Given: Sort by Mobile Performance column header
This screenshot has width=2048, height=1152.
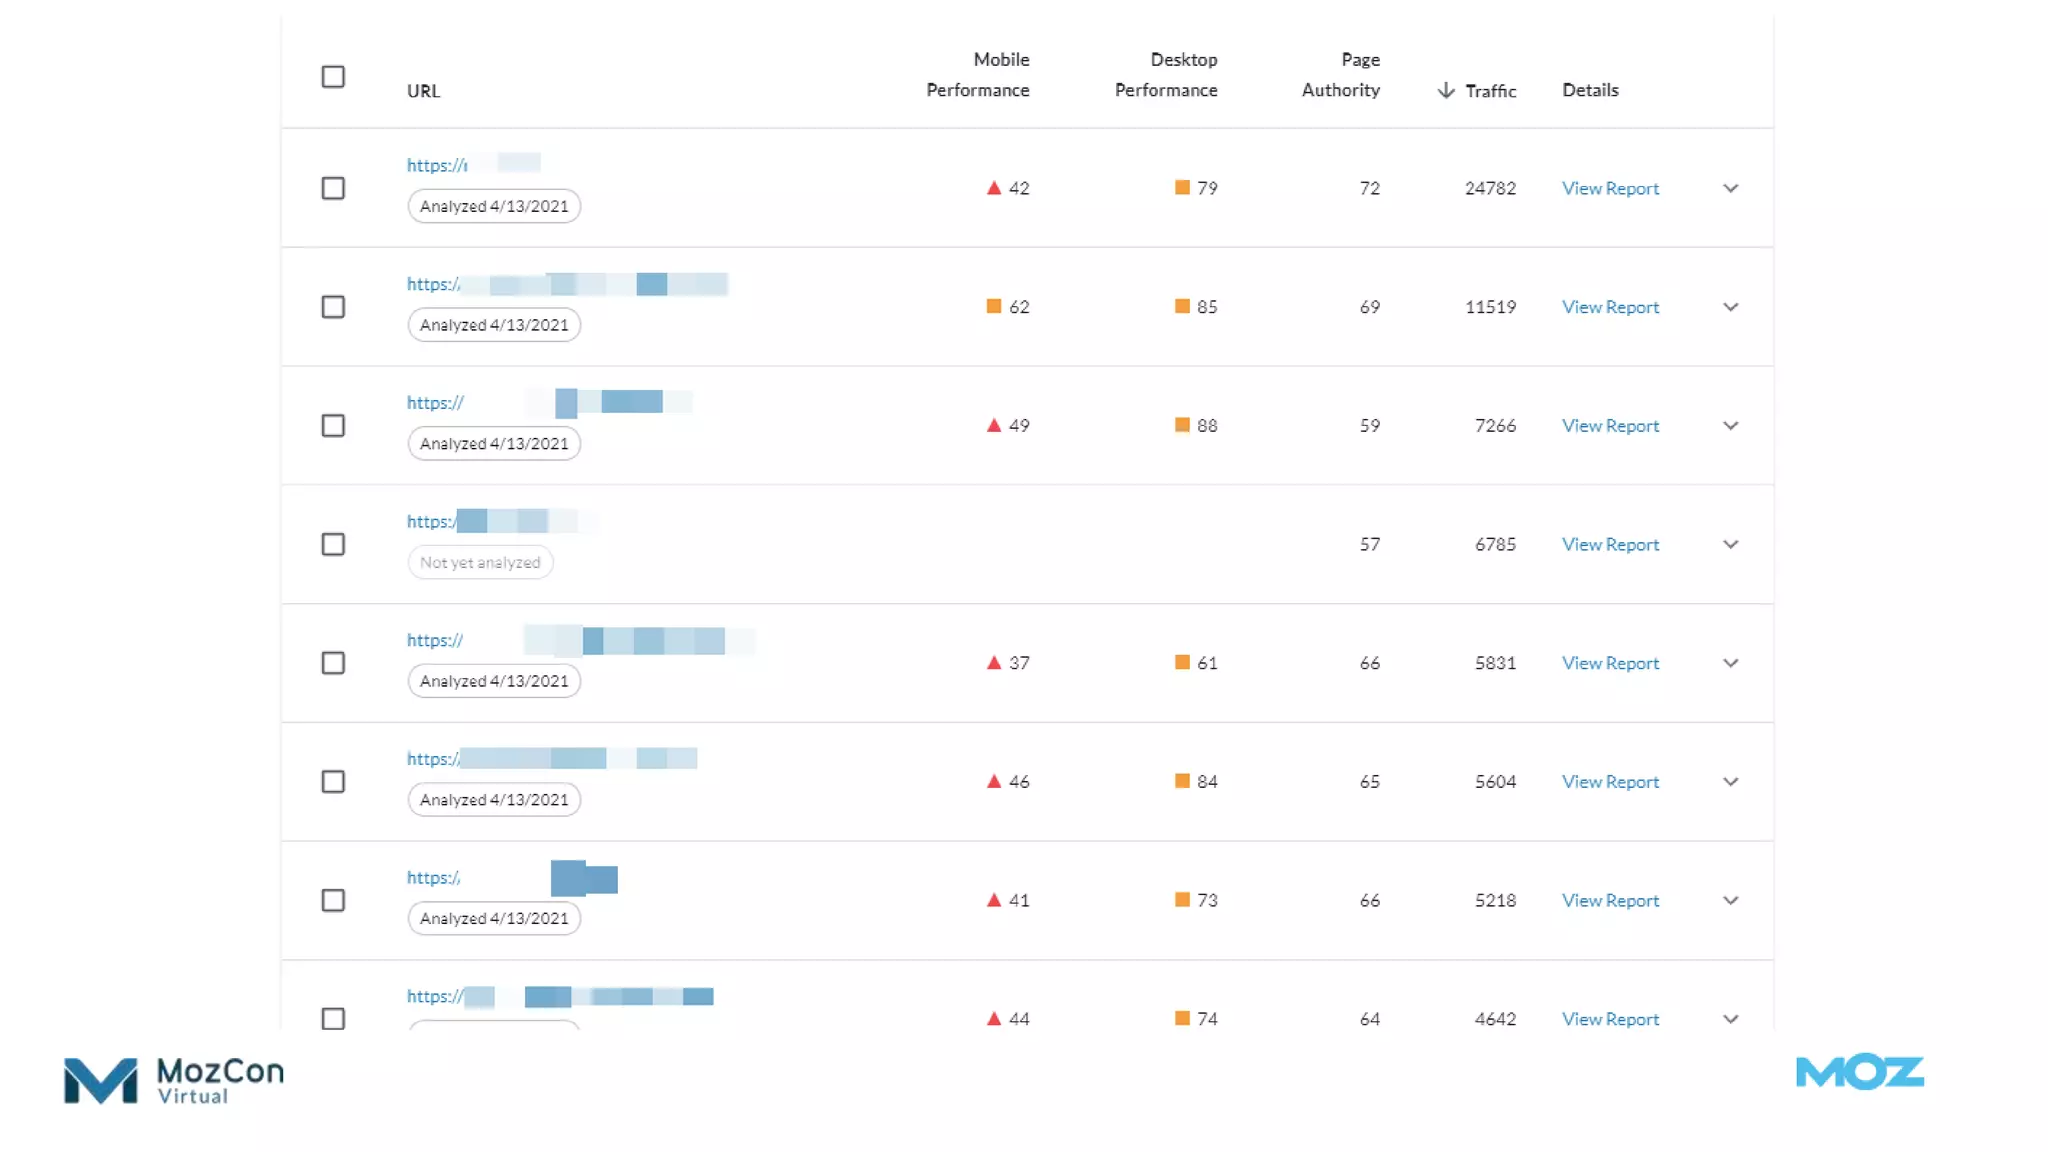Looking at the screenshot, I should [977, 75].
